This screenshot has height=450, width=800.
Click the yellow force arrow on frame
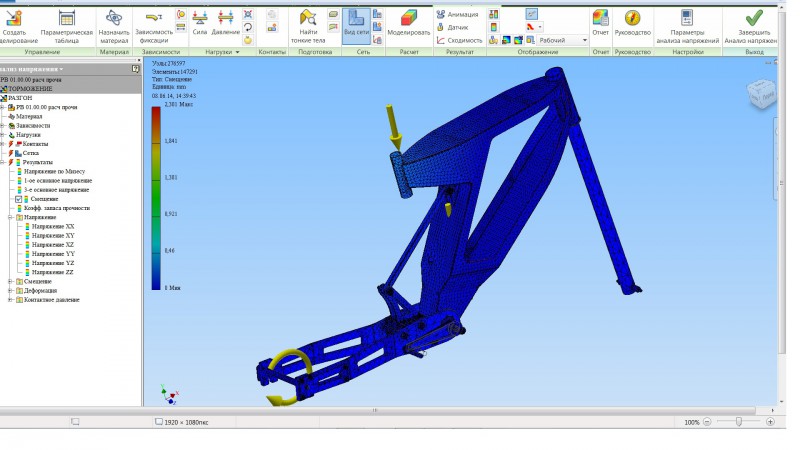coord(394,128)
